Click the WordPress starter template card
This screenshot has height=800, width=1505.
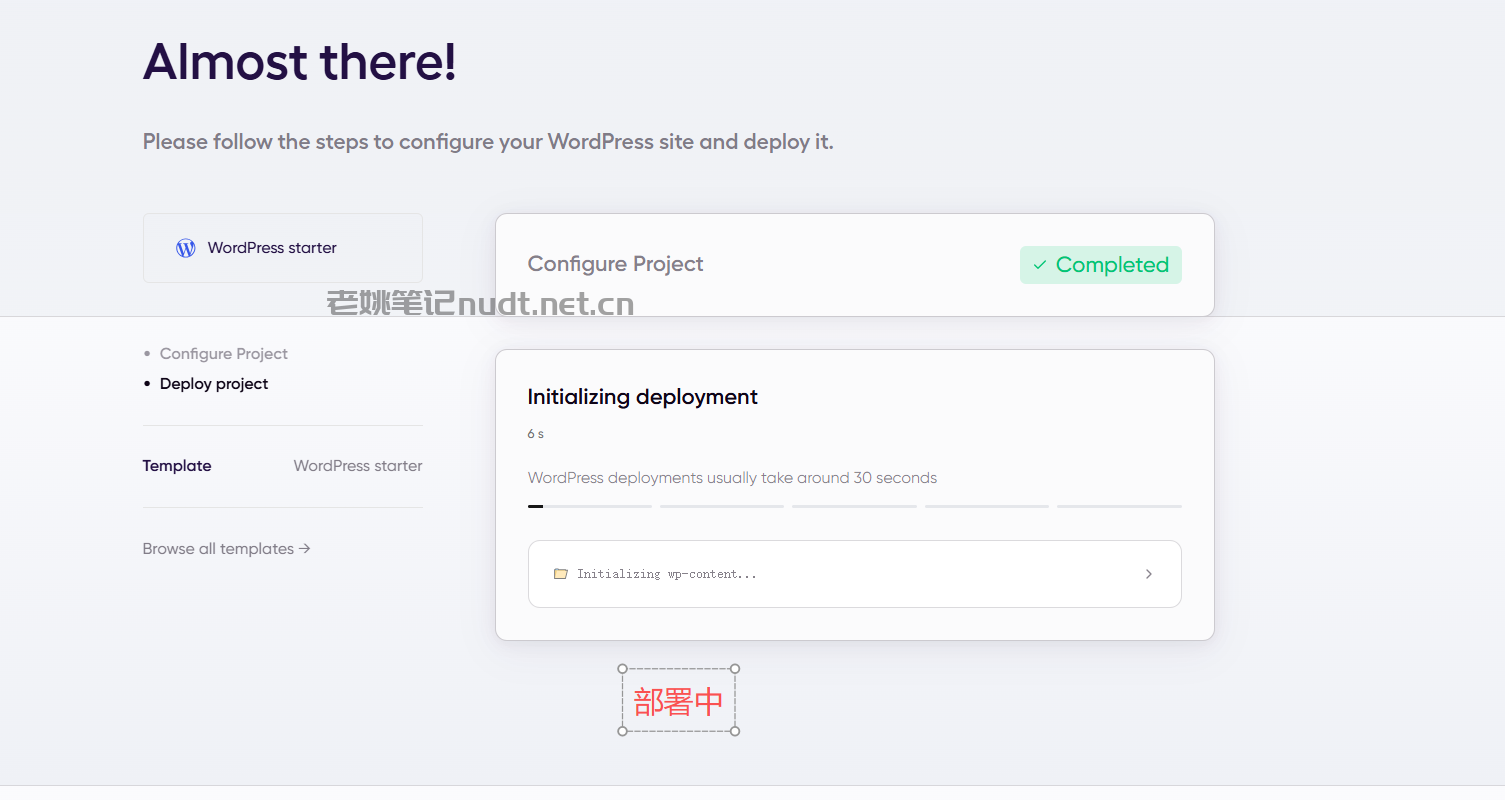coord(283,248)
